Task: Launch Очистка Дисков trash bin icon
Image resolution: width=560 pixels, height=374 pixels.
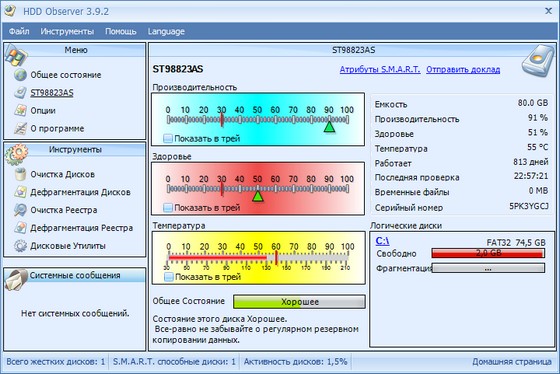Action: tap(20, 174)
